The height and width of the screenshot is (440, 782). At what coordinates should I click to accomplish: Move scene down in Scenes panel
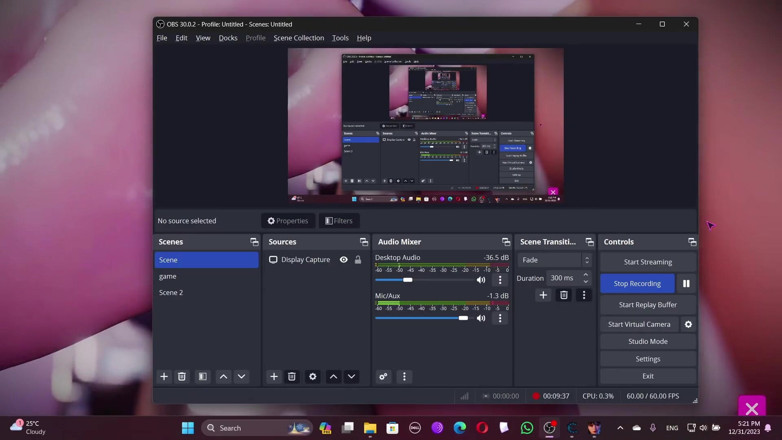241,377
